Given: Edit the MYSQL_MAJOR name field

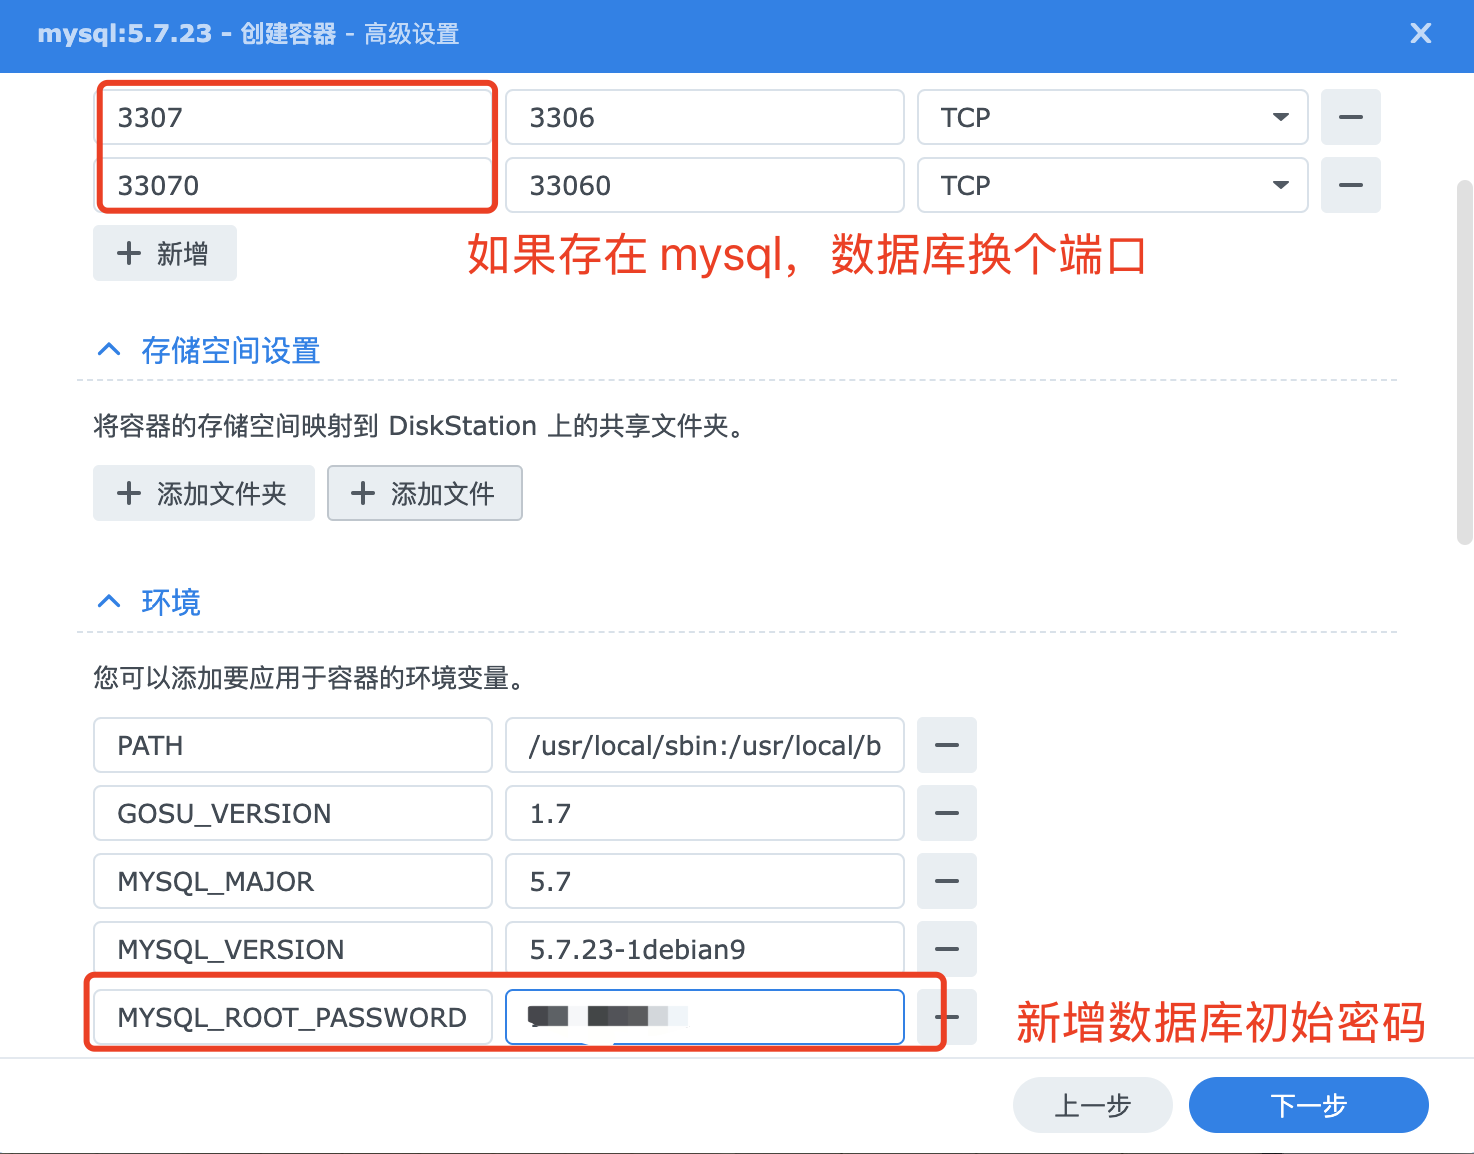Looking at the screenshot, I should (293, 881).
